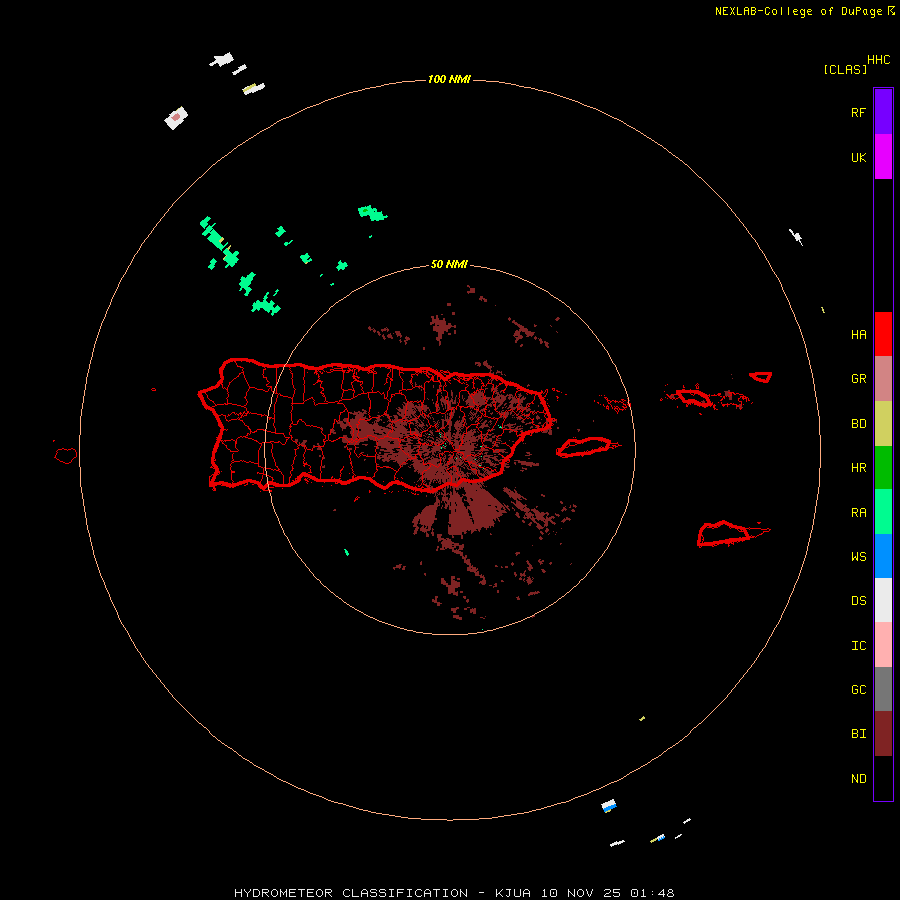This screenshot has height=900, width=900.
Task: Click the 01:48 timestamp
Action: [x=652, y=893]
